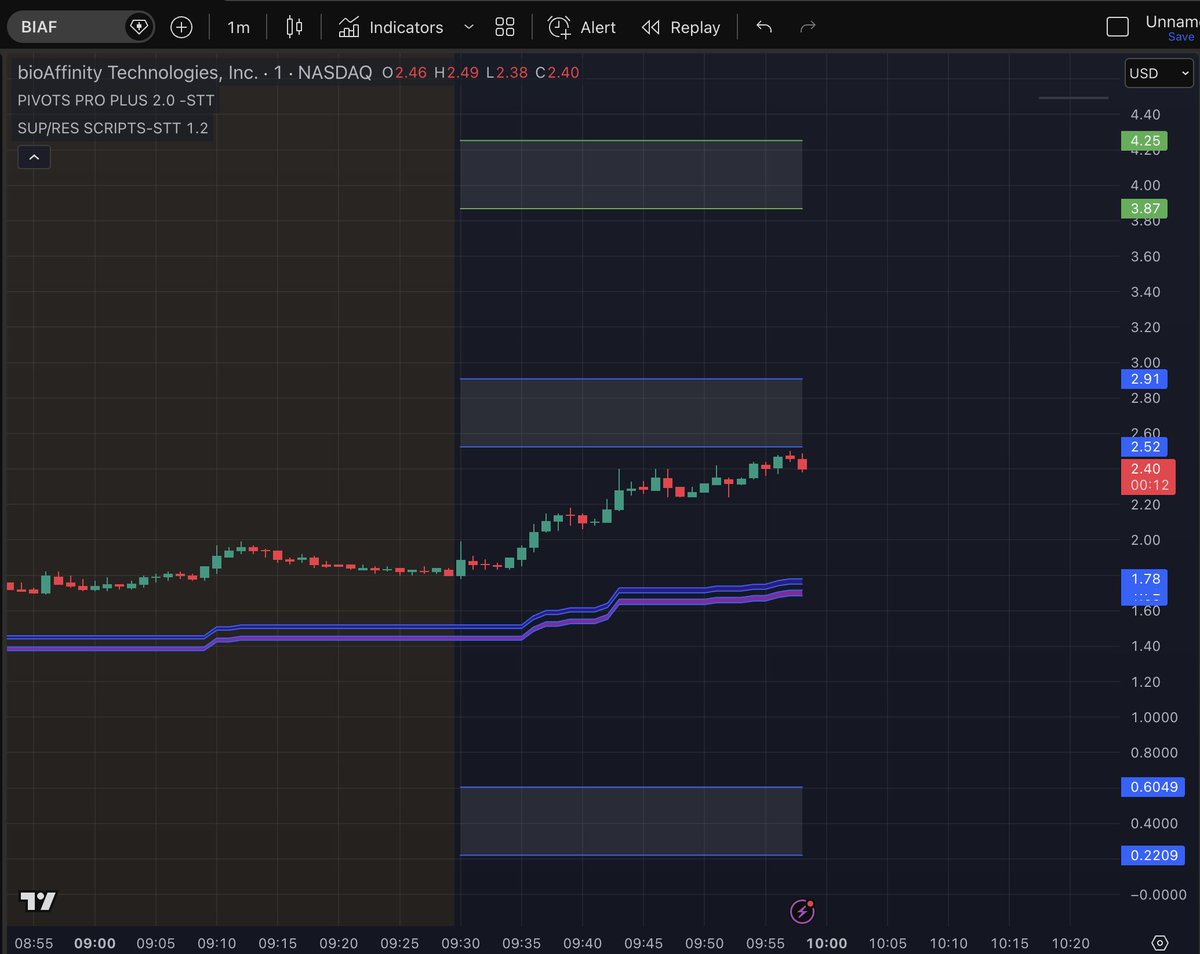Click the bioAffinity Technologies, Inc. title
Image resolution: width=1200 pixels, height=954 pixels.
(x=137, y=72)
